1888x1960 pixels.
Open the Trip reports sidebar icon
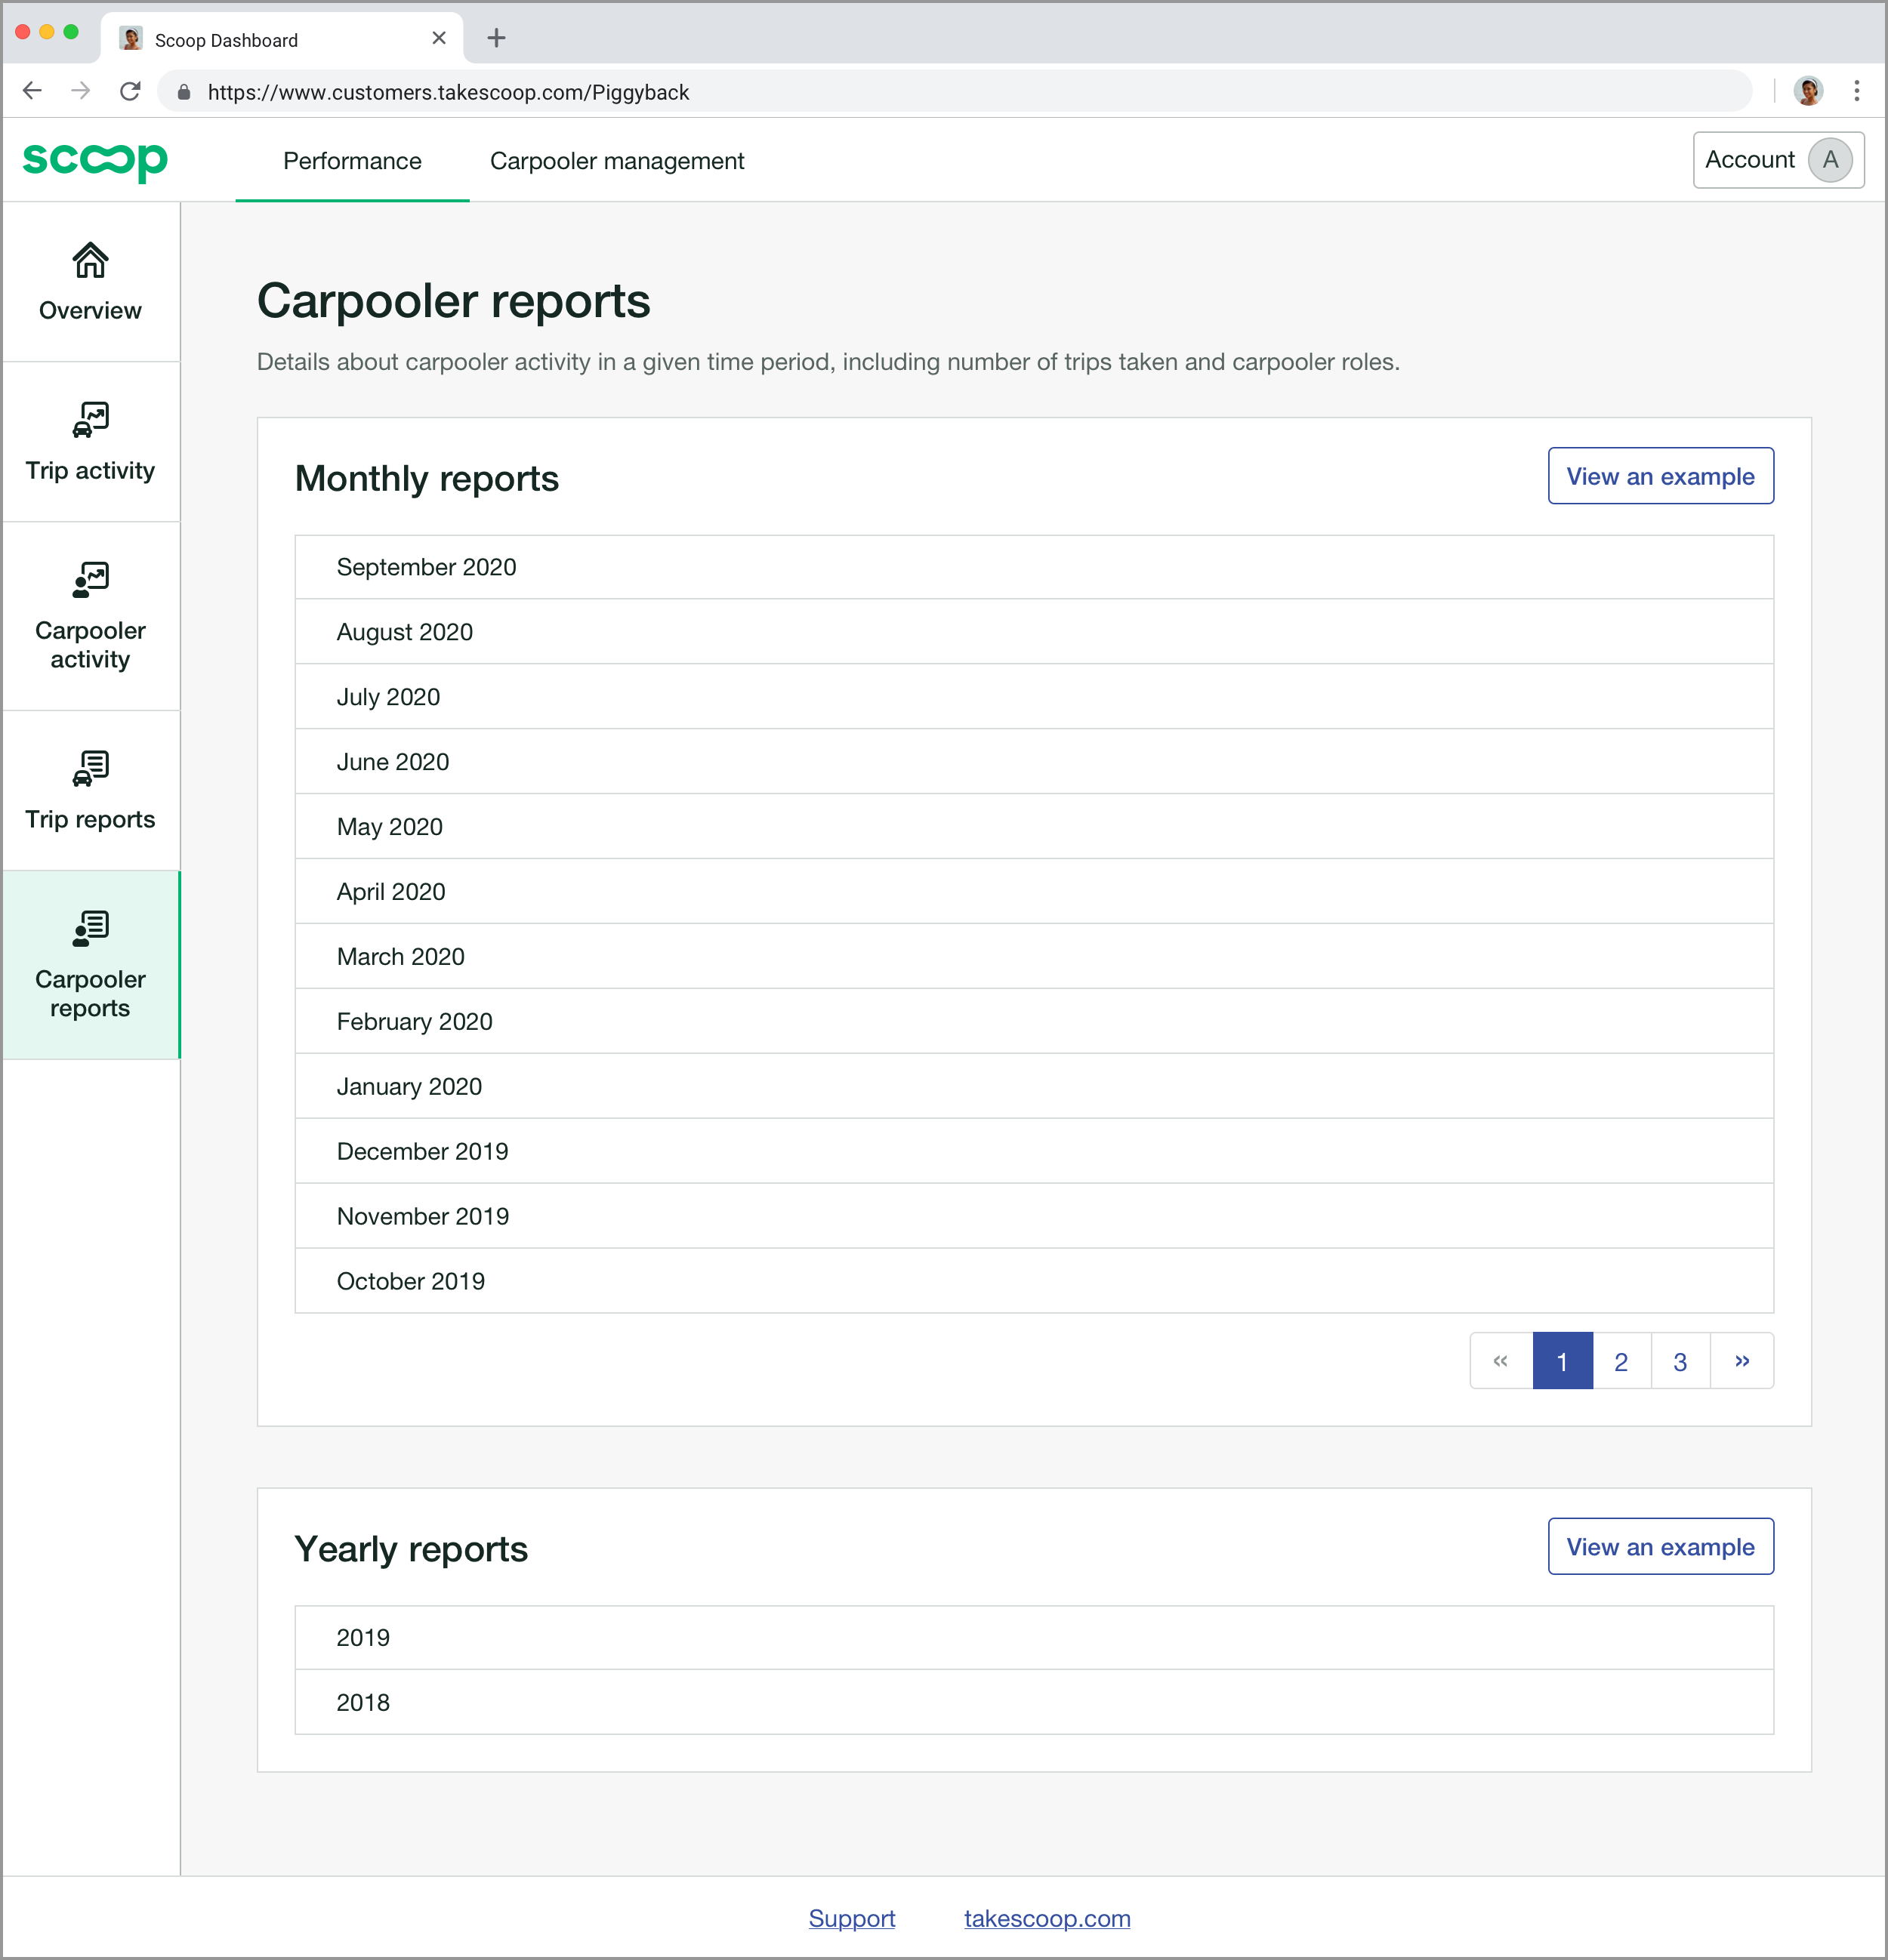[x=90, y=769]
